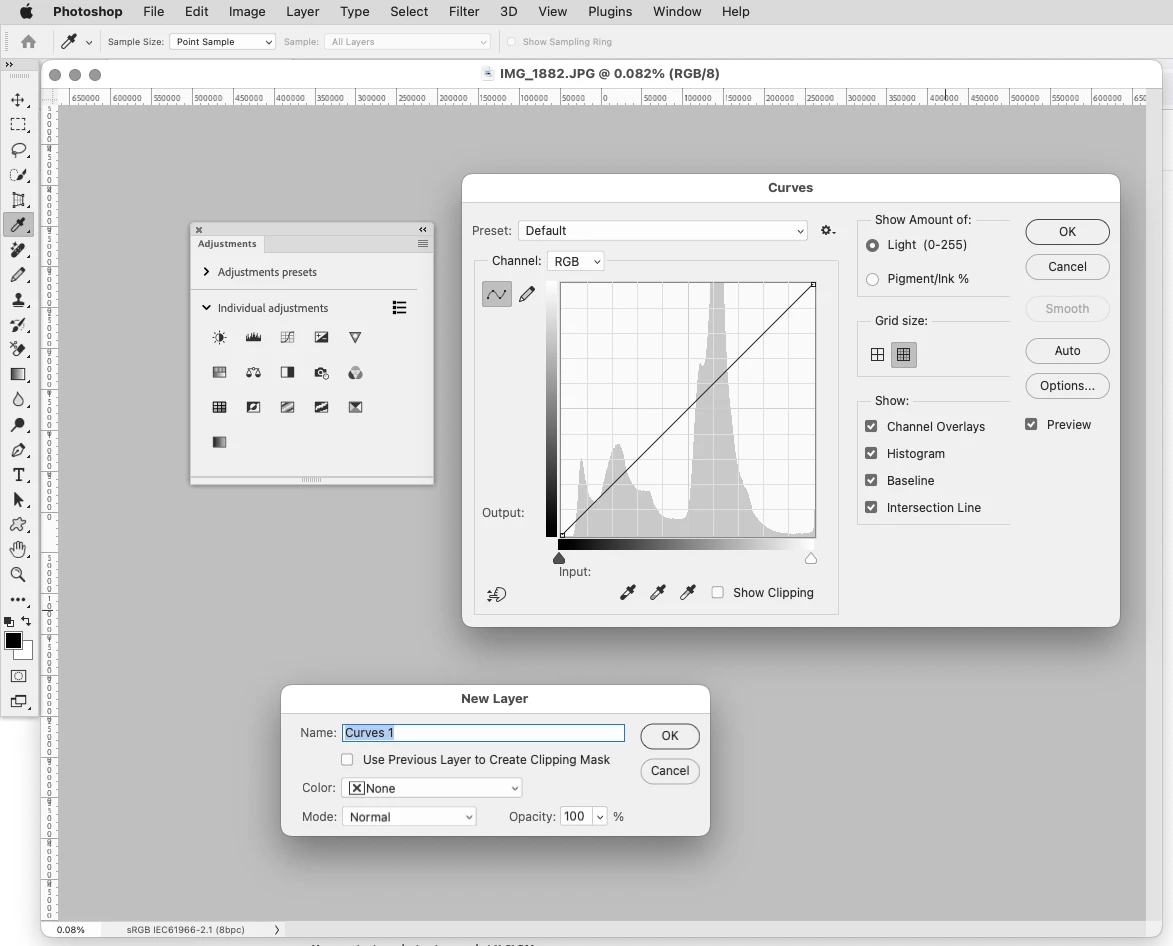
Task: Add Photo Filter adjustment (camera icon)
Action: point(321,372)
